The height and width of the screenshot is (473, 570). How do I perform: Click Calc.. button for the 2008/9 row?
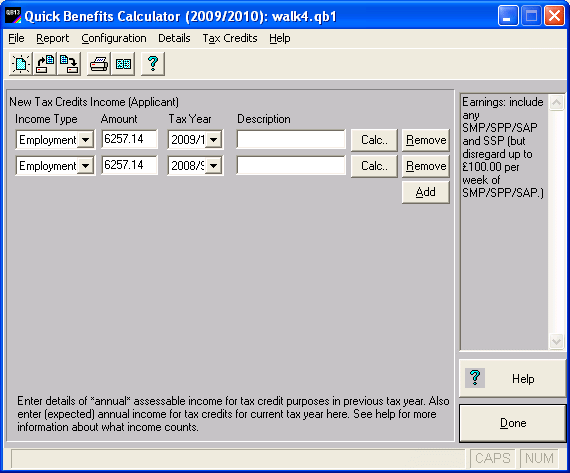[374, 166]
